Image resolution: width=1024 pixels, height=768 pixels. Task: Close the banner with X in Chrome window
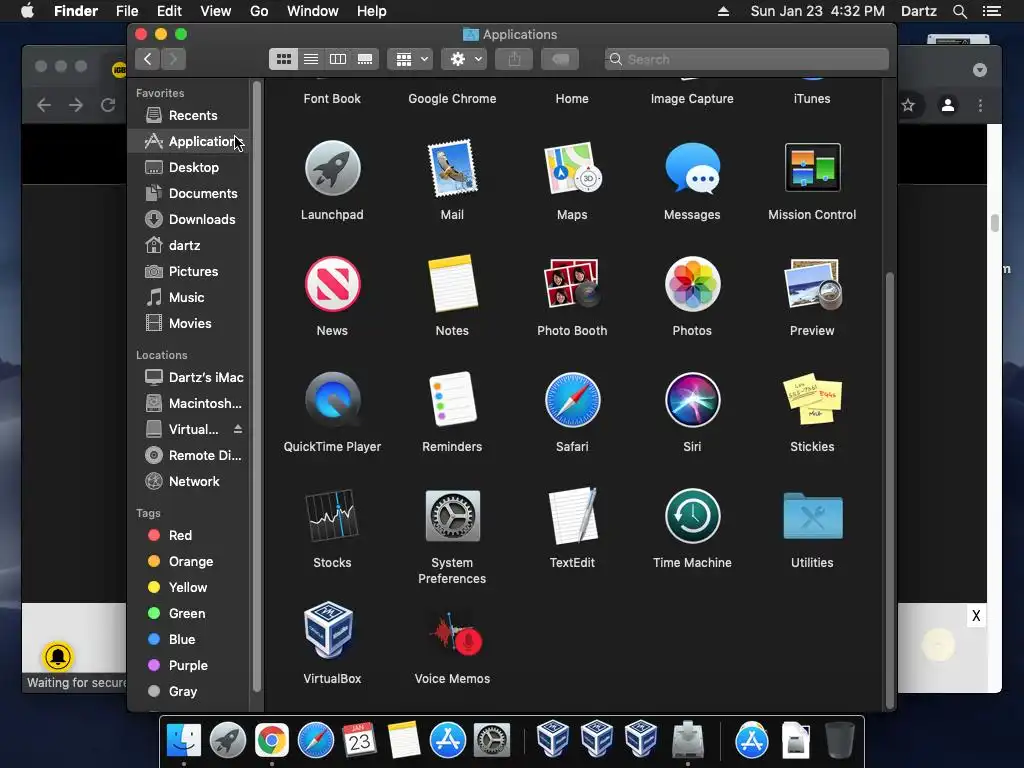click(976, 616)
